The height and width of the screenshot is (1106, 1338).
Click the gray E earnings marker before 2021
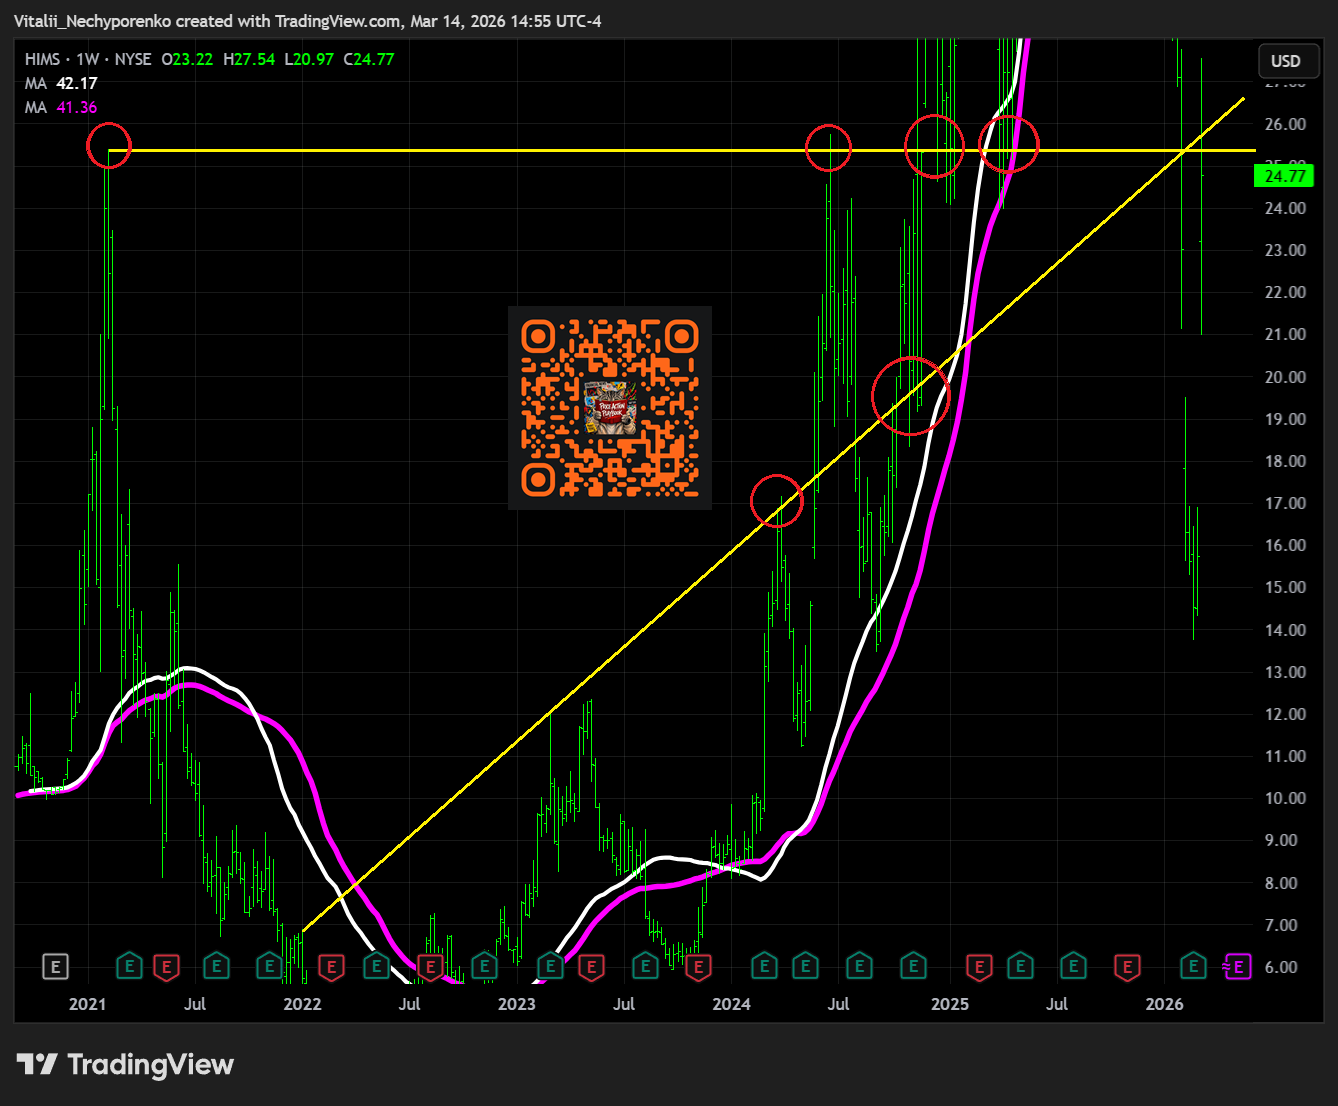pos(56,967)
